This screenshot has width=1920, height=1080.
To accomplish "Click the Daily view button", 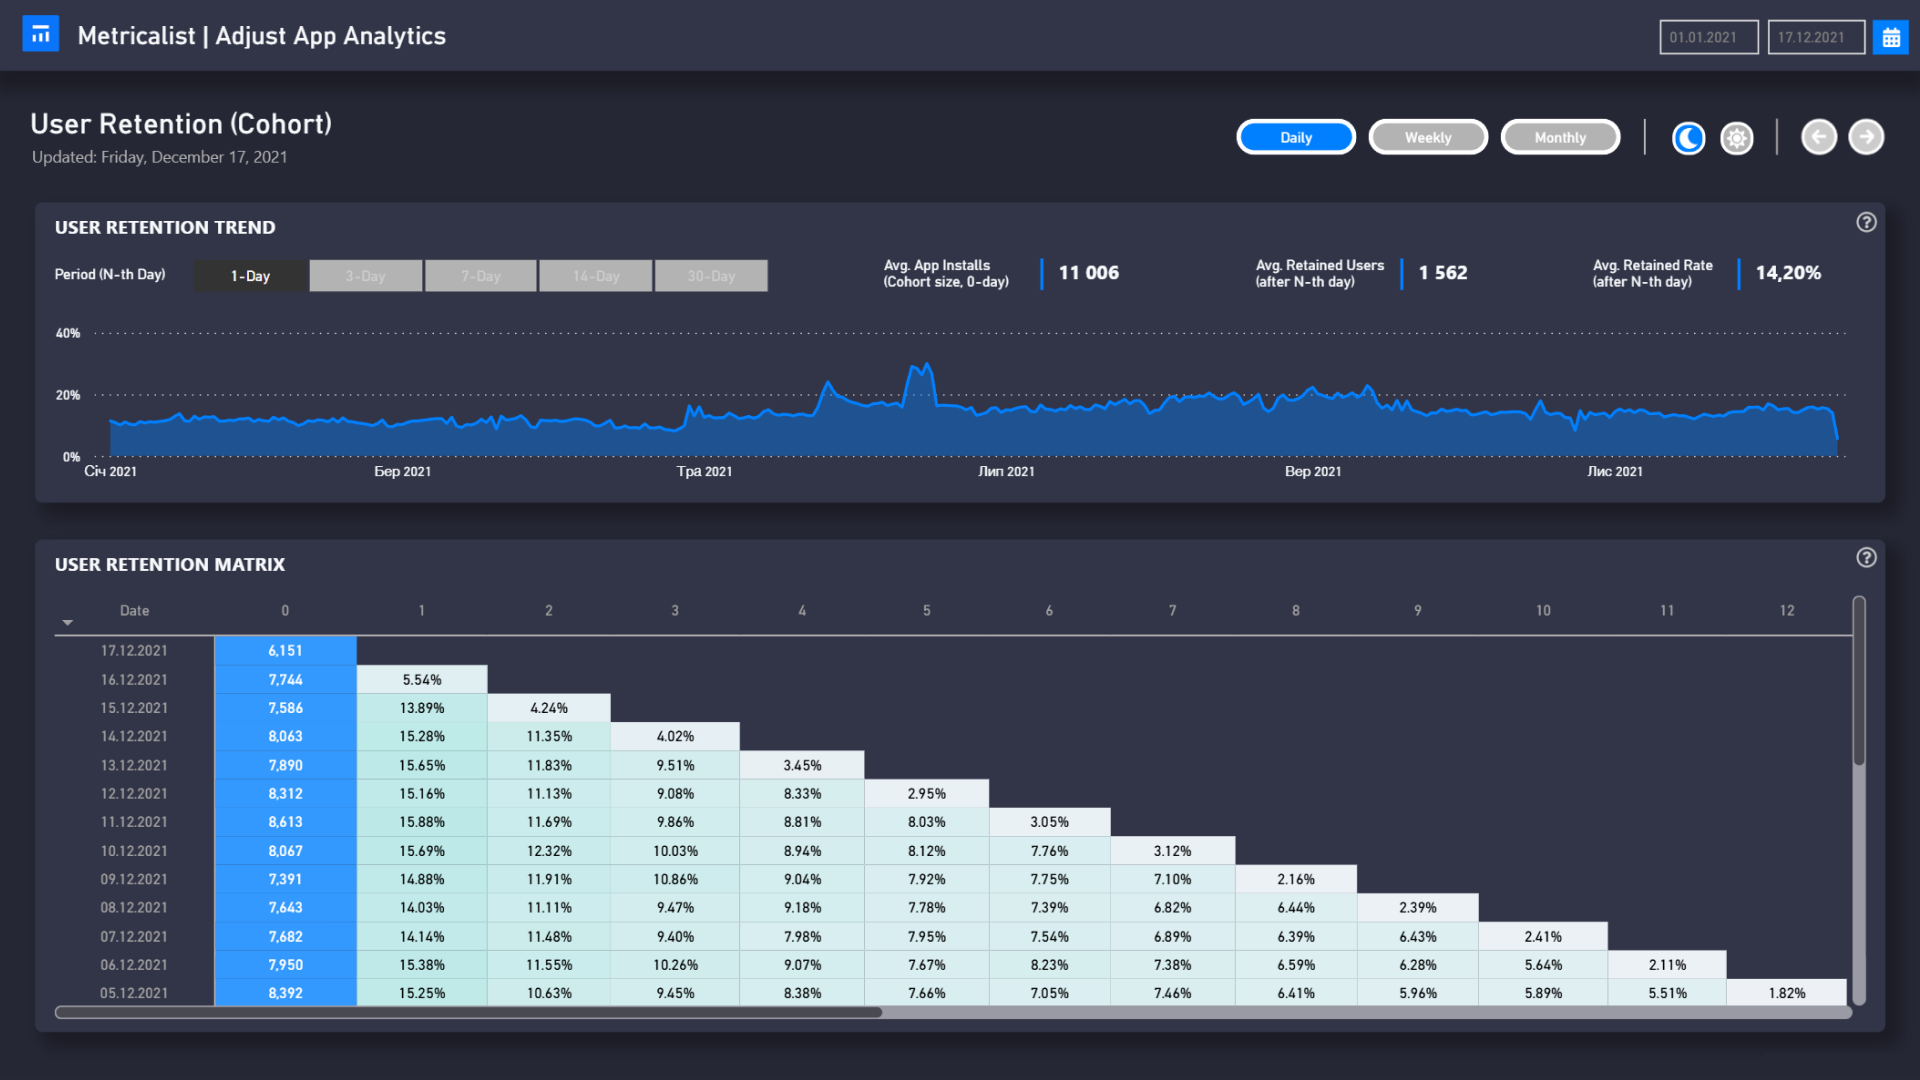I will (x=1296, y=137).
